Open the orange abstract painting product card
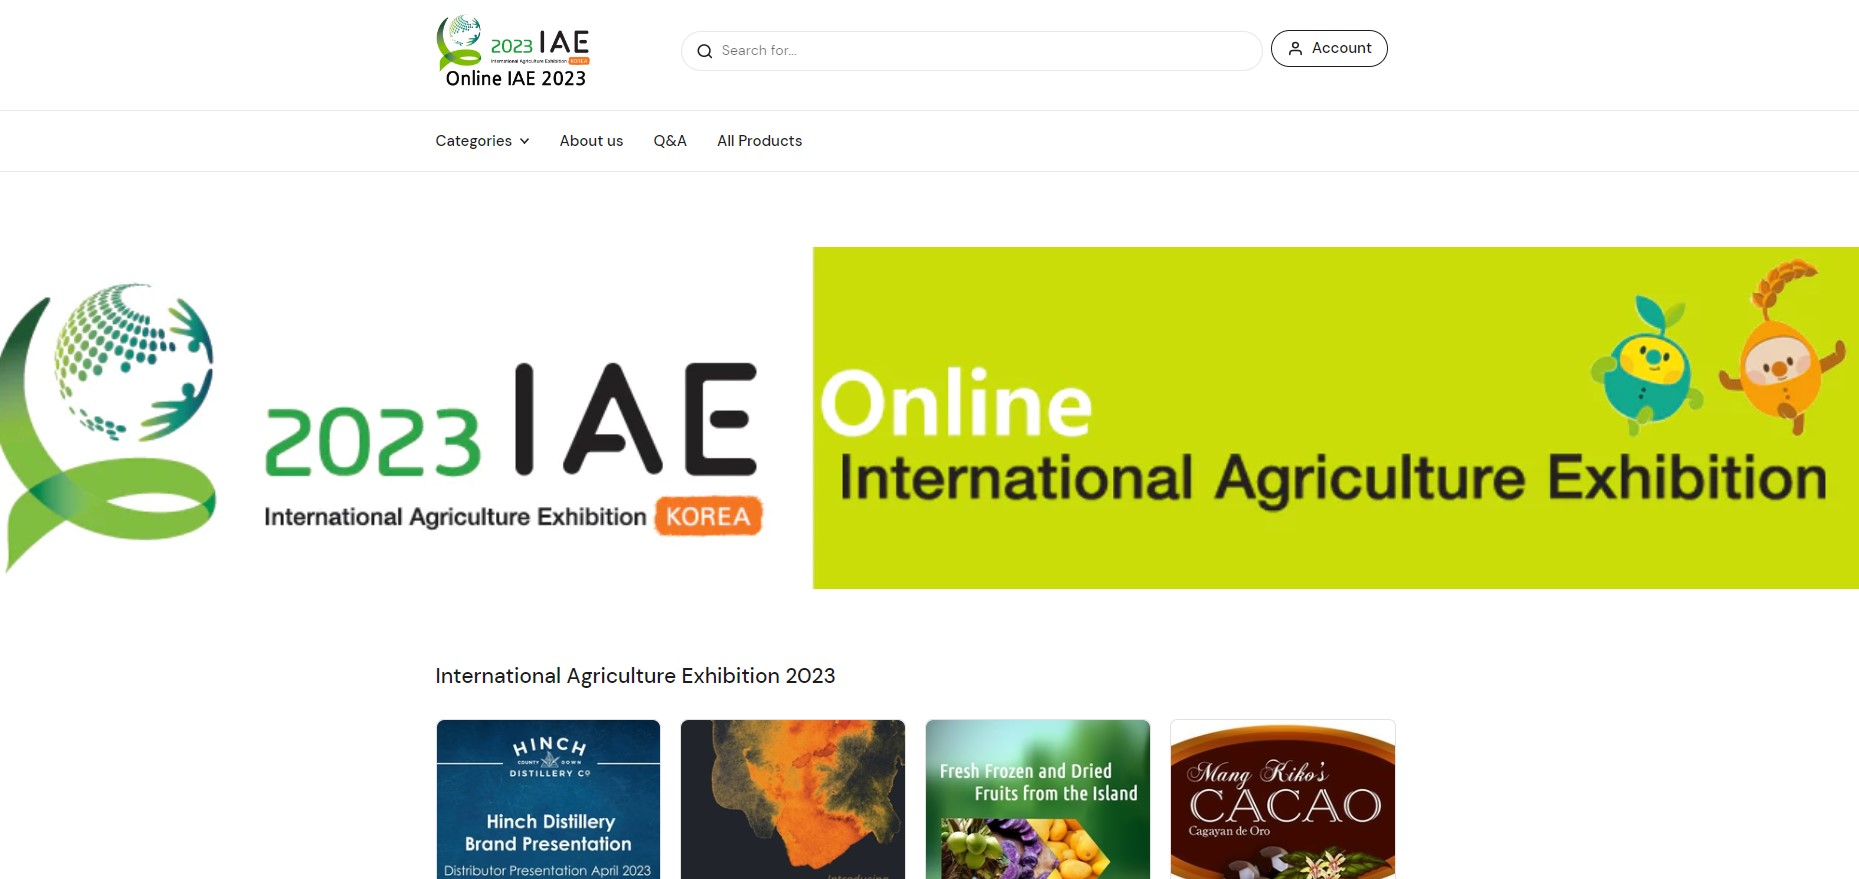Viewport: 1859px width, 879px height. pyautogui.click(x=792, y=799)
